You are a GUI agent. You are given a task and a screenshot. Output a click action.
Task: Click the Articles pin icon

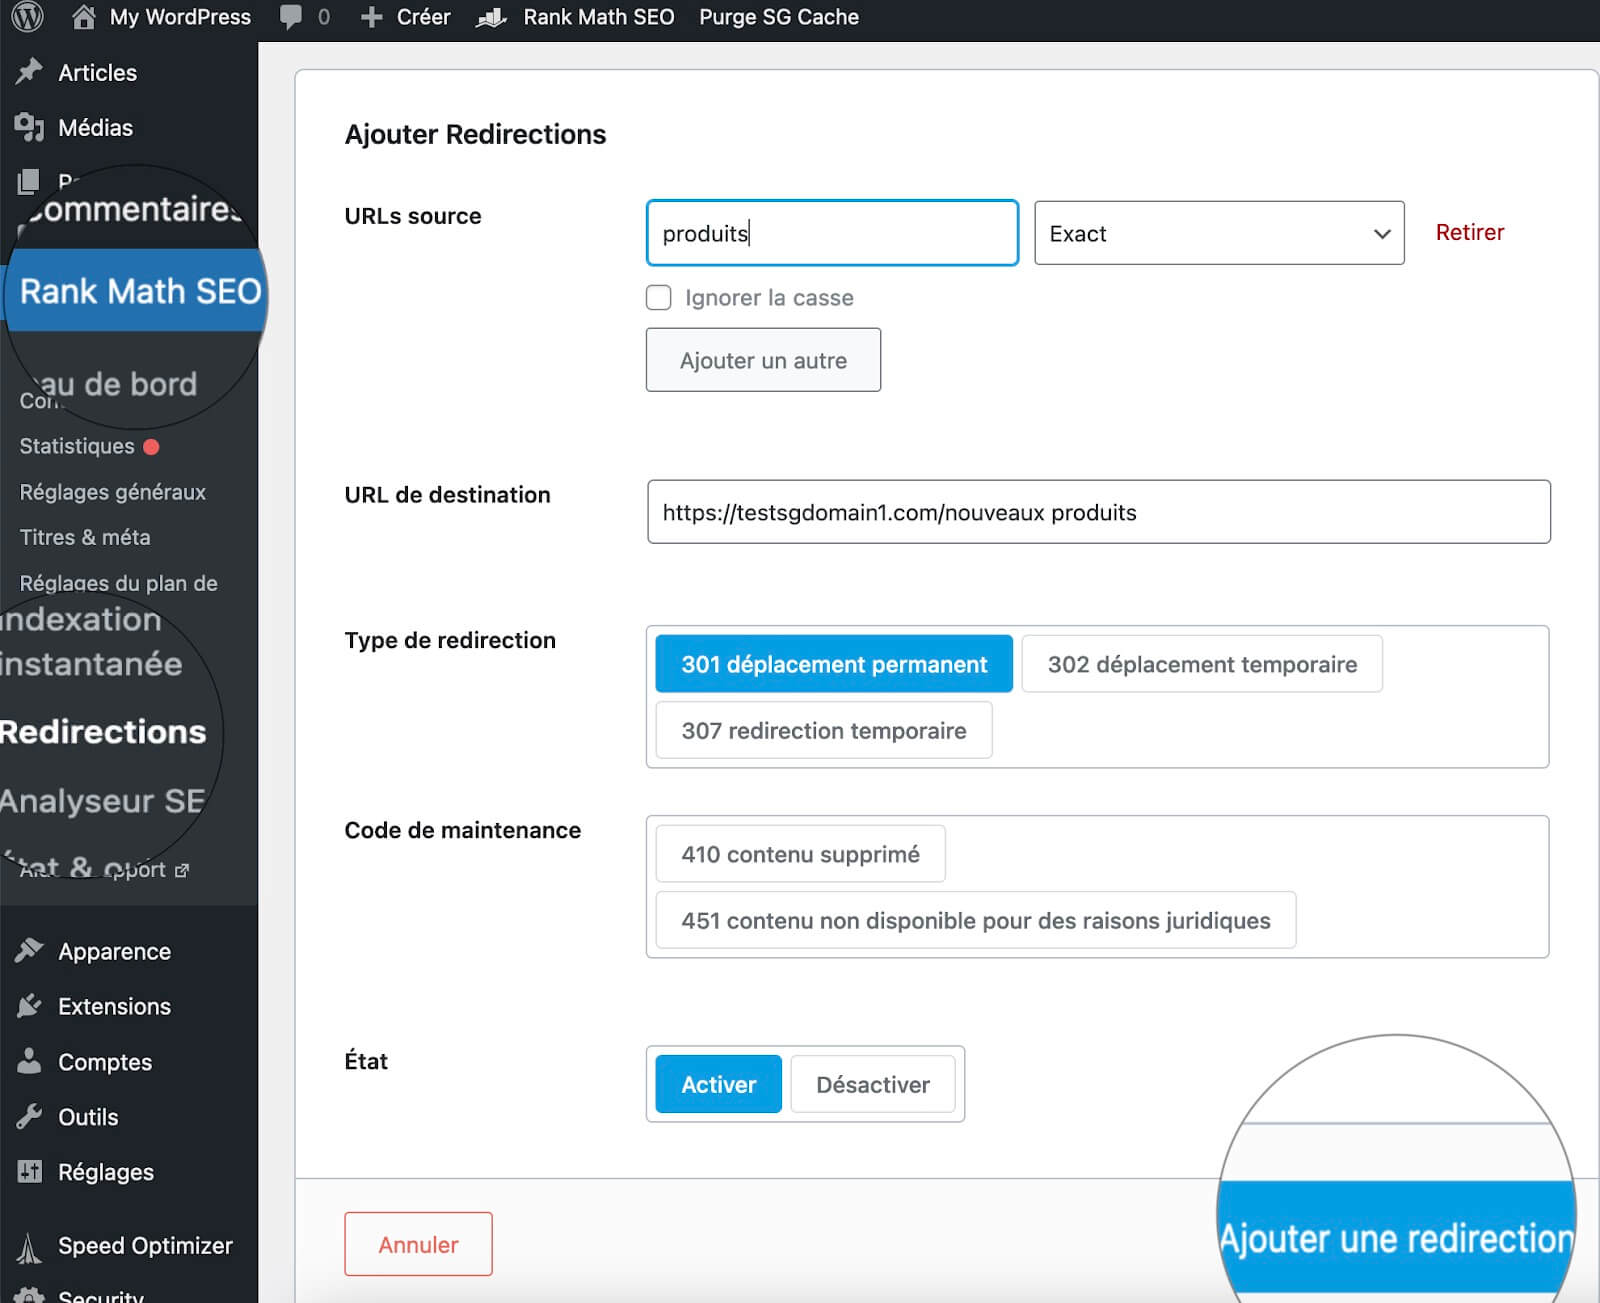(29, 72)
